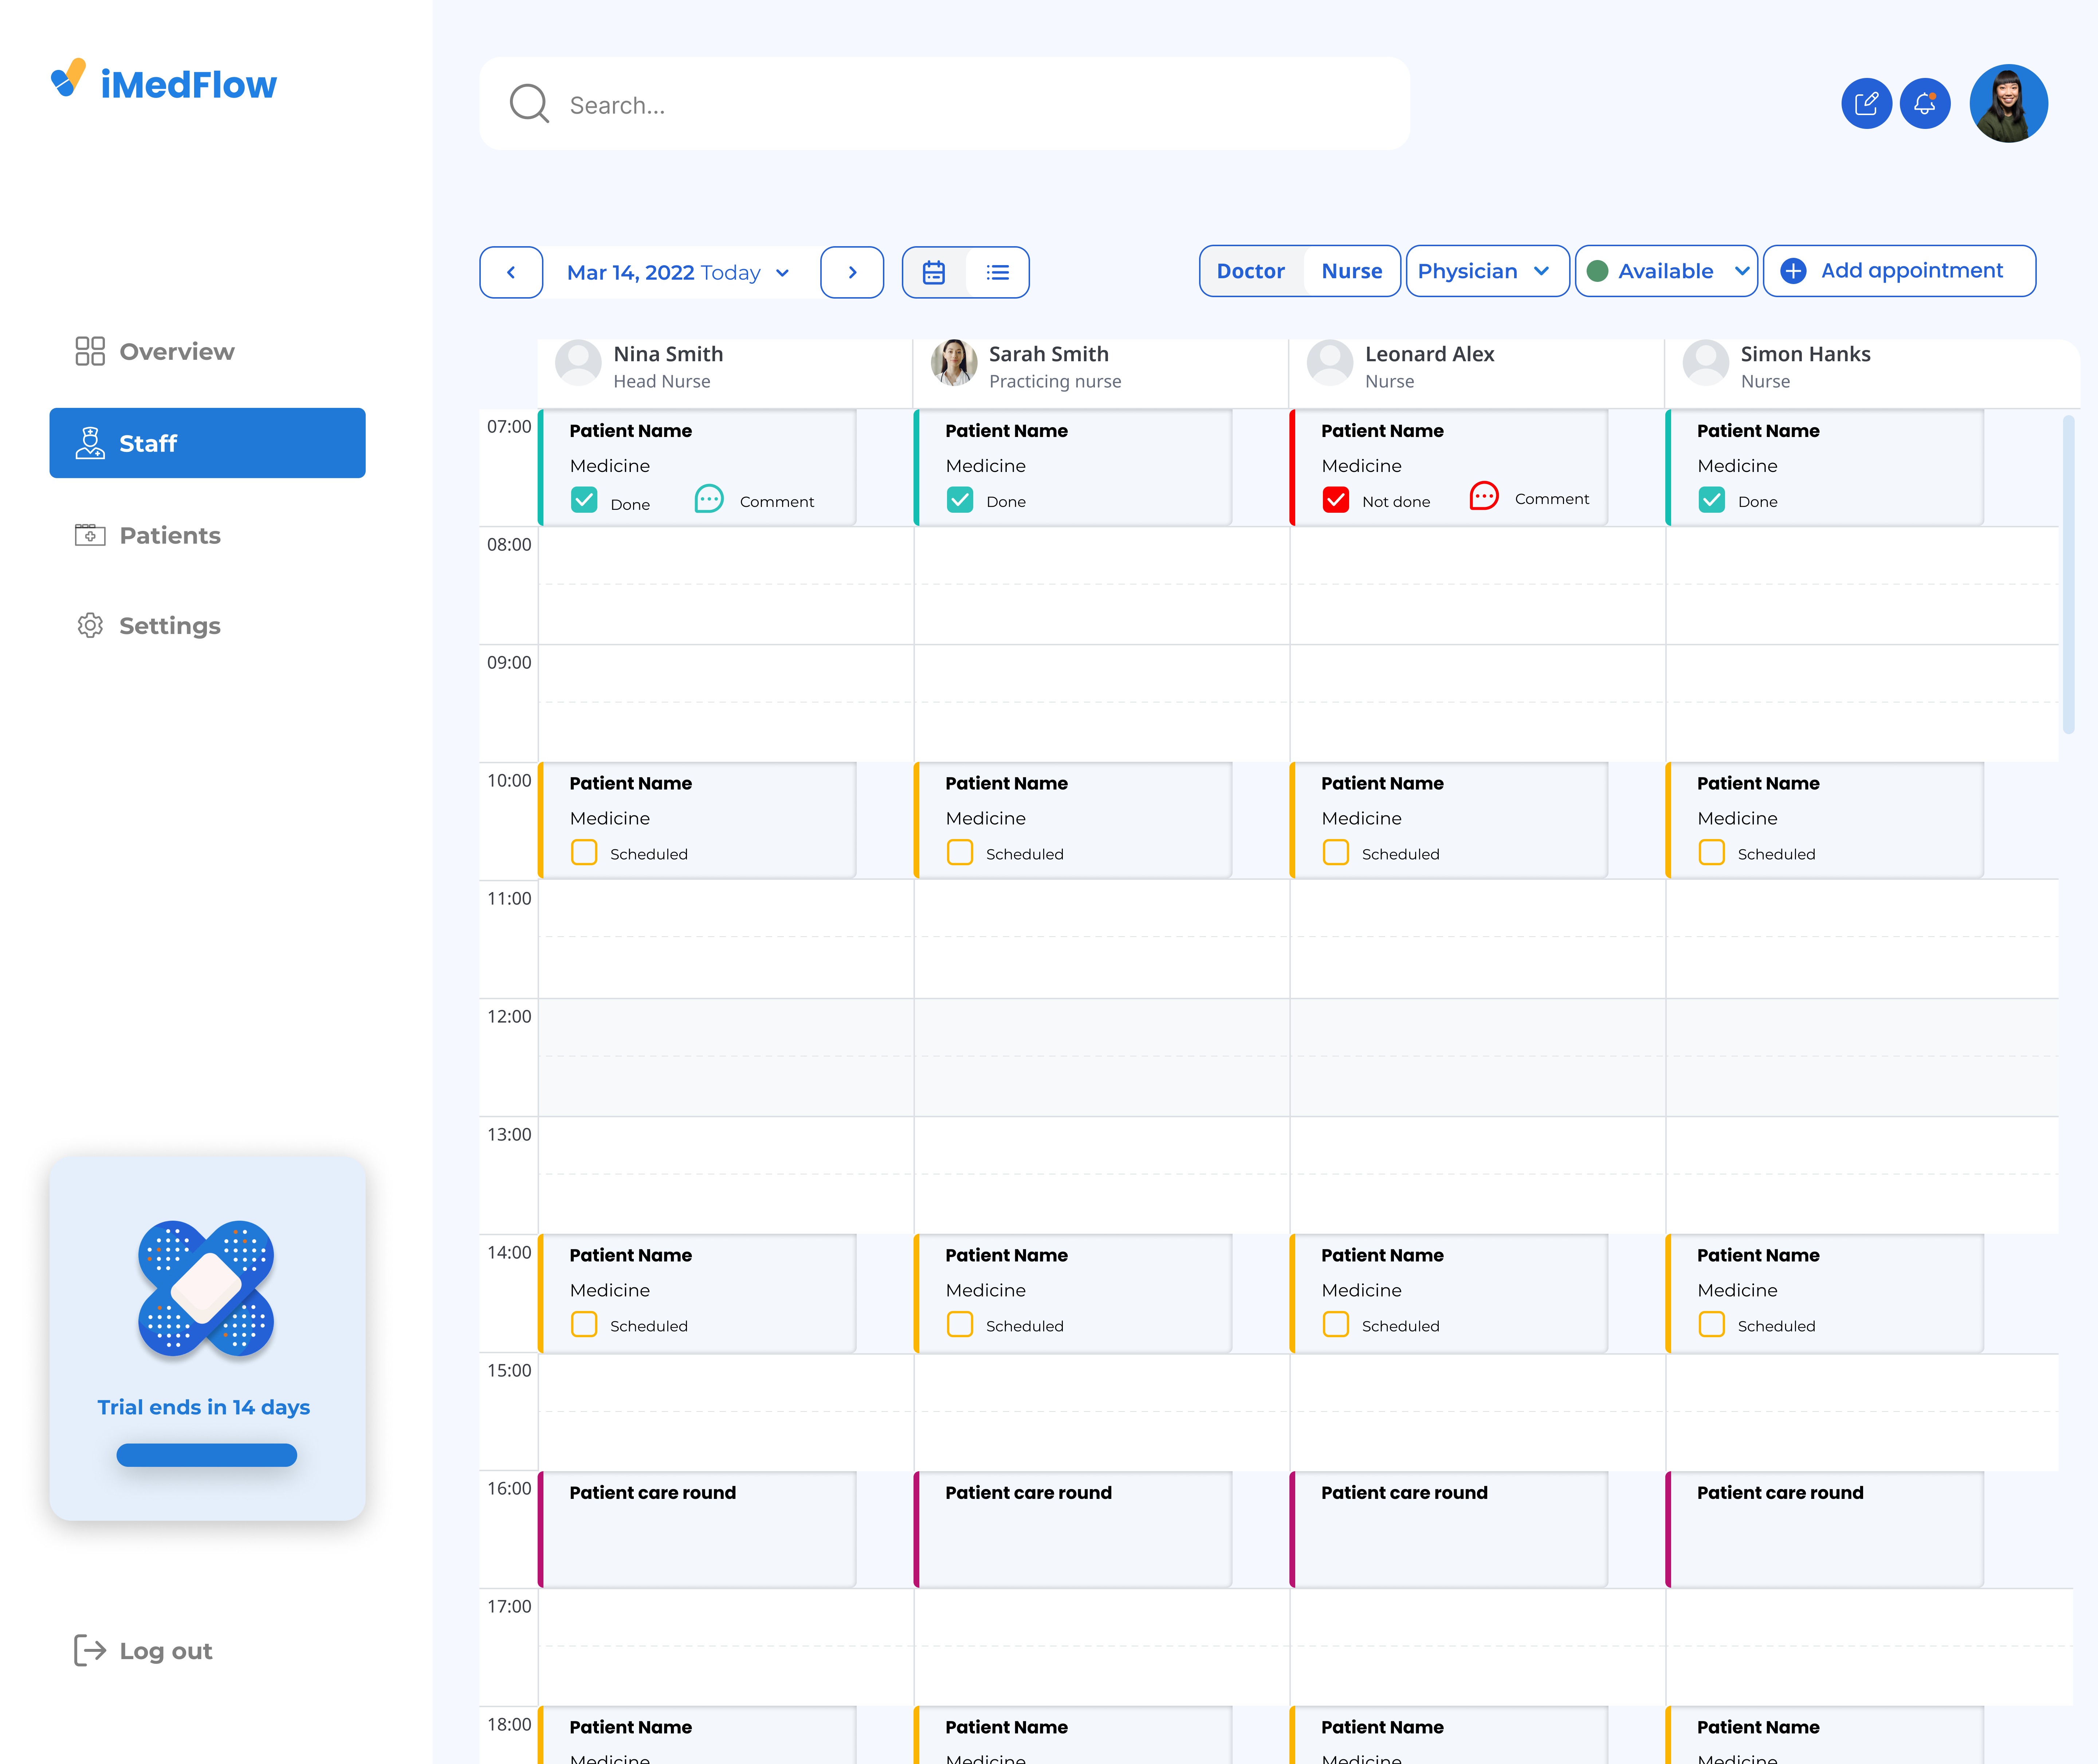2098x1764 pixels.
Task: Click the Log out arrow icon
Action: click(x=90, y=1650)
